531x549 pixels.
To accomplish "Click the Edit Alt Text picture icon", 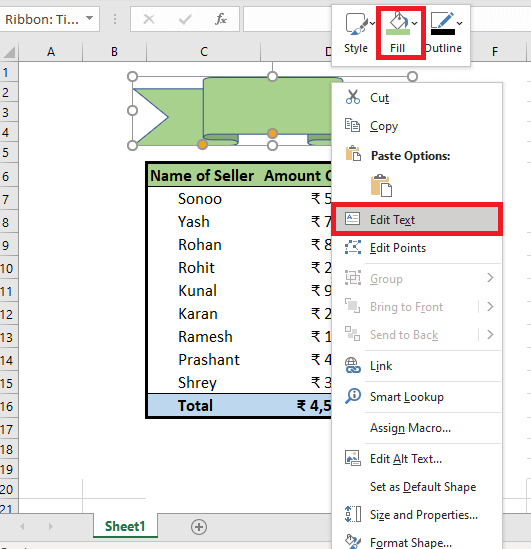I will pyautogui.click(x=352, y=458).
